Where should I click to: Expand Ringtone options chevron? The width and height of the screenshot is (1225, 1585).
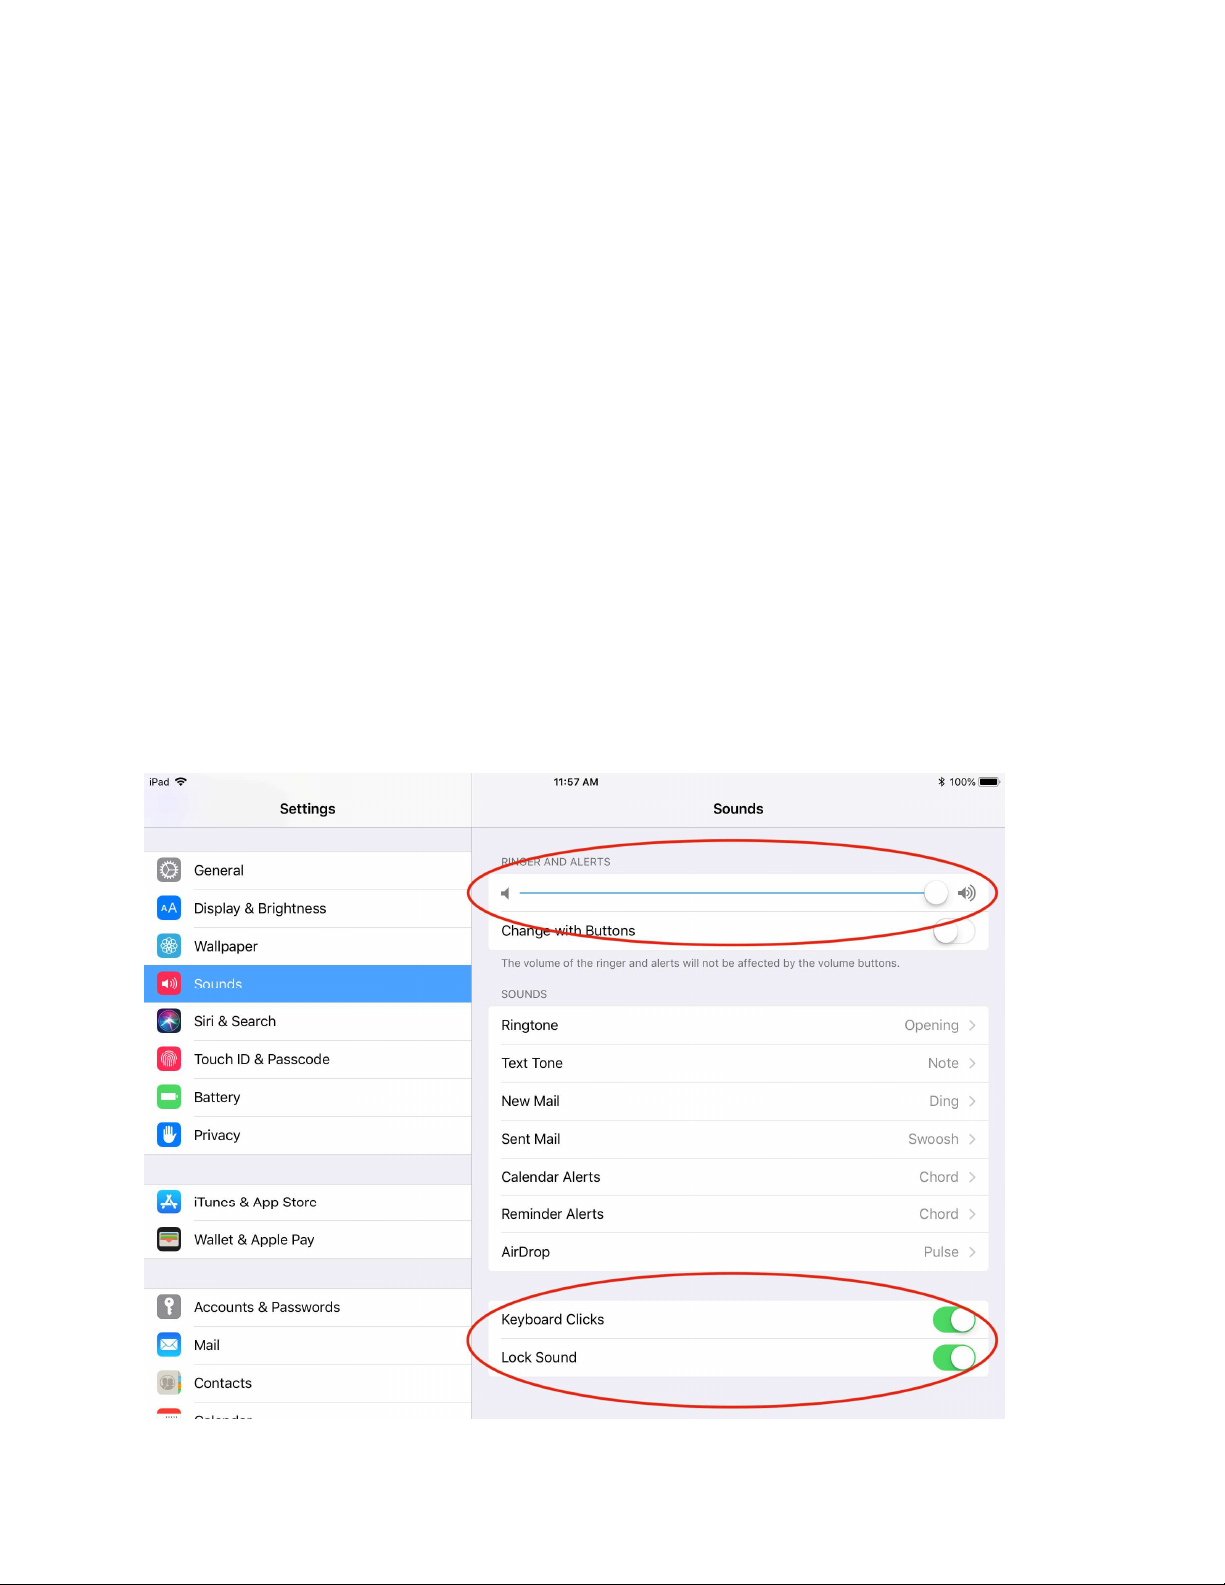(972, 1025)
